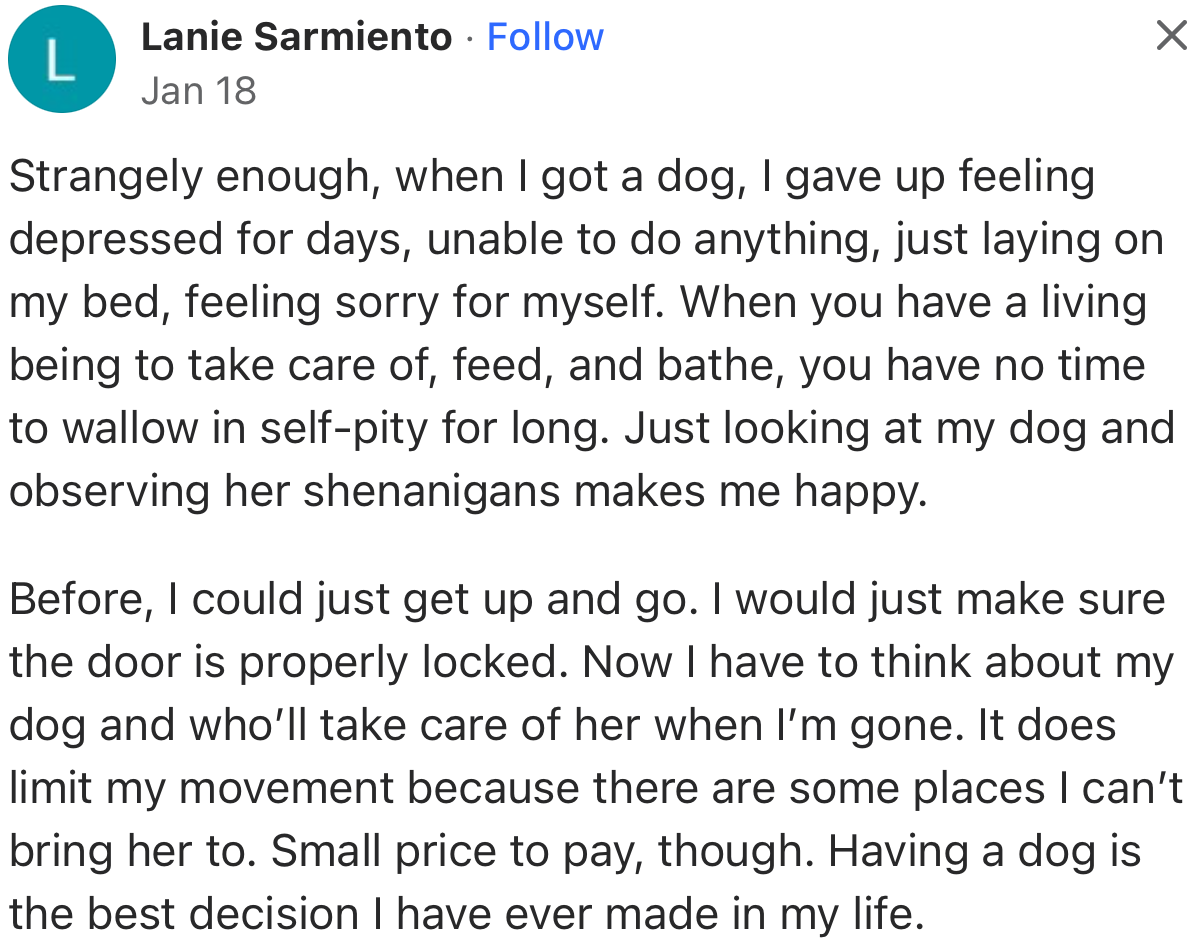Click the word "depressed" in the first paragraph
The height and width of the screenshot is (943, 1192).
pyautogui.click(x=116, y=241)
